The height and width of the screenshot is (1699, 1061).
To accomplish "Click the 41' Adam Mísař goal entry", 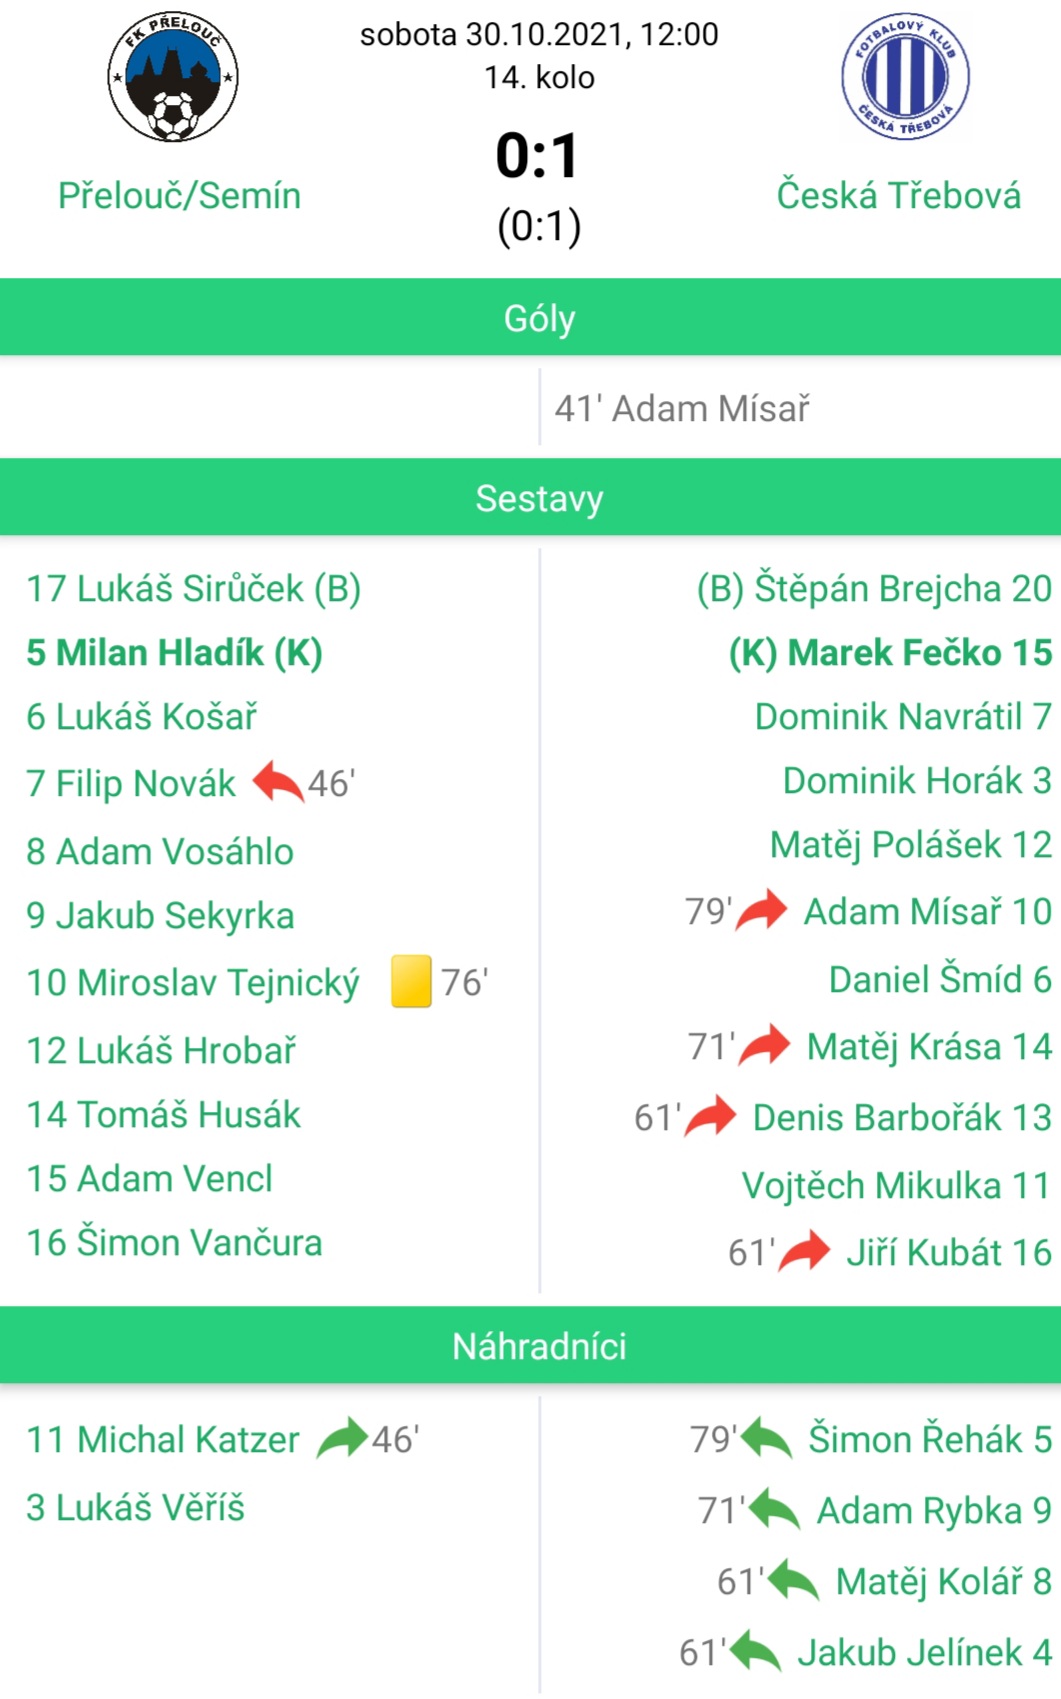I will pyautogui.click(x=682, y=408).
